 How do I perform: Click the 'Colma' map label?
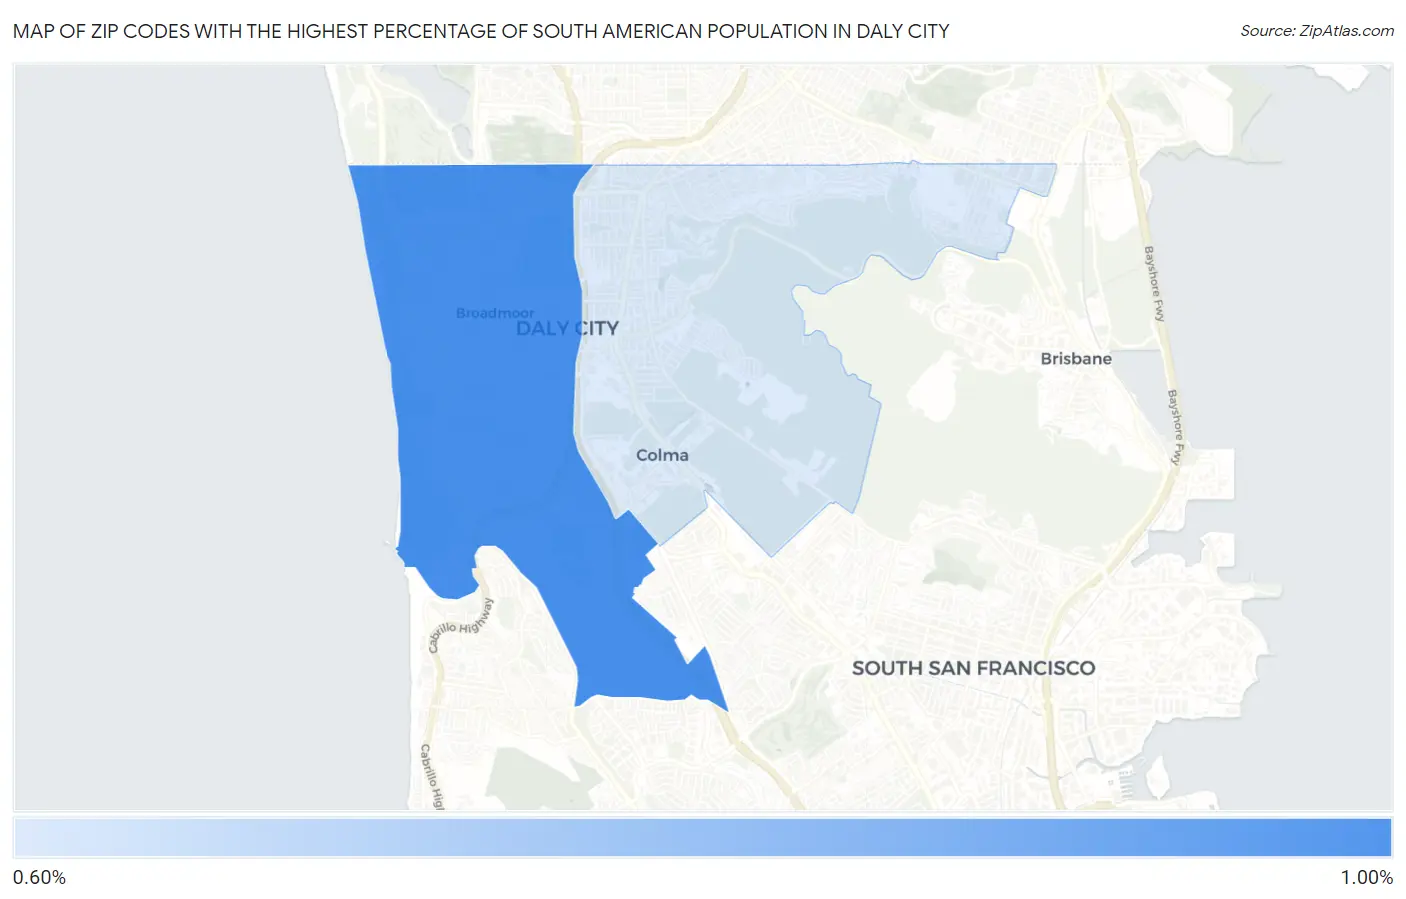coord(662,455)
